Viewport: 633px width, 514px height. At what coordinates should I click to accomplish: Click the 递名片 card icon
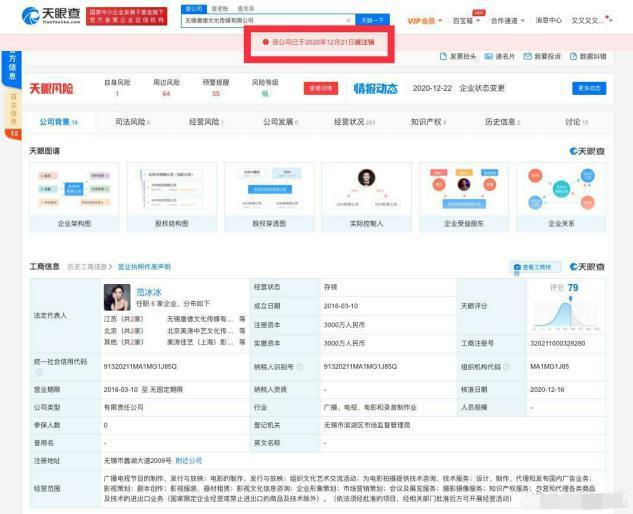point(488,57)
